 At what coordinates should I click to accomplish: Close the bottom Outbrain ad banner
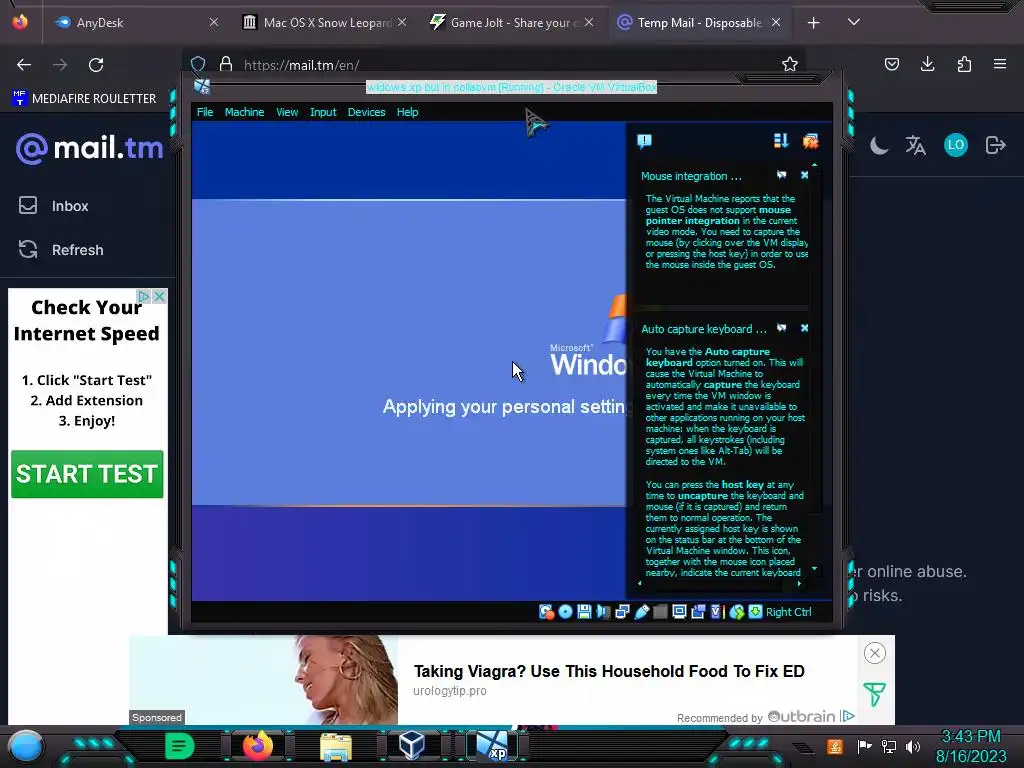click(x=874, y=653)
